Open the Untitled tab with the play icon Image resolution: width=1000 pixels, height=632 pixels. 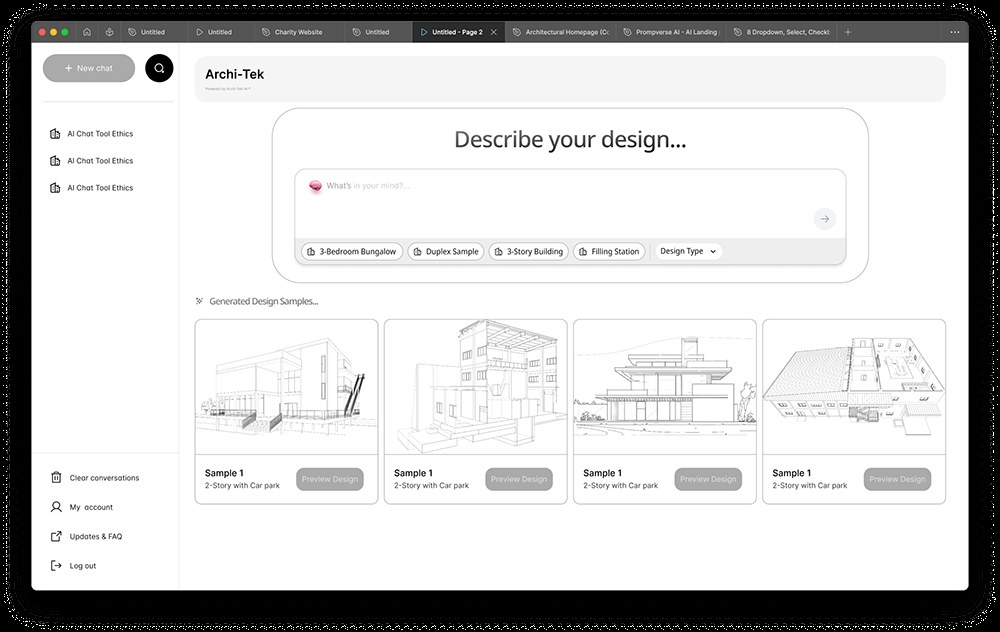coord(220,32)
